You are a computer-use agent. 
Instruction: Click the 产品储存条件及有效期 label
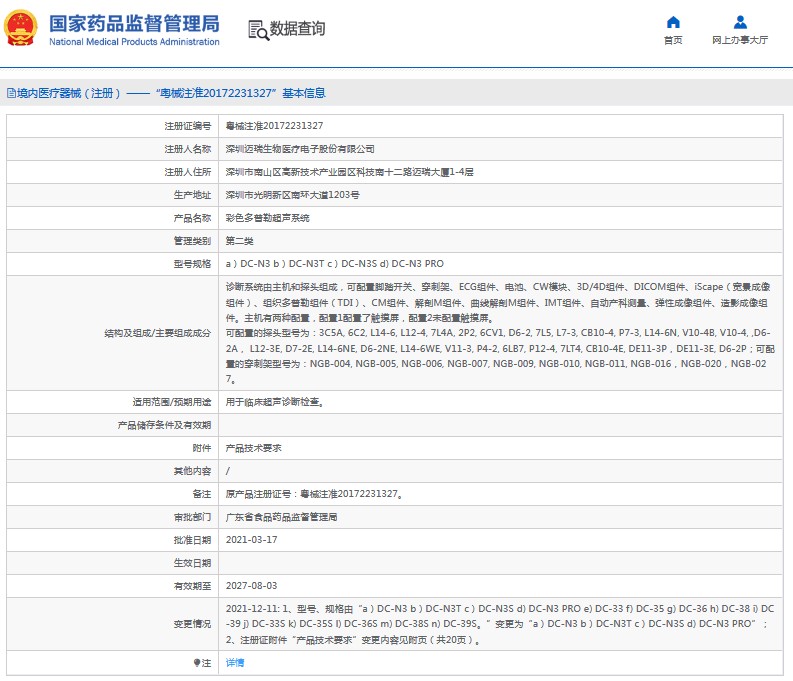[x=164, y=425]
